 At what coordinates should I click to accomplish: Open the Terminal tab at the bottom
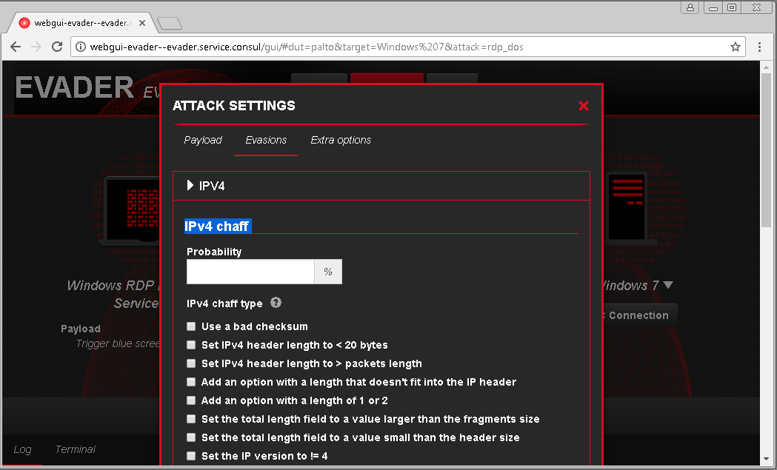[x=75, y=449]
